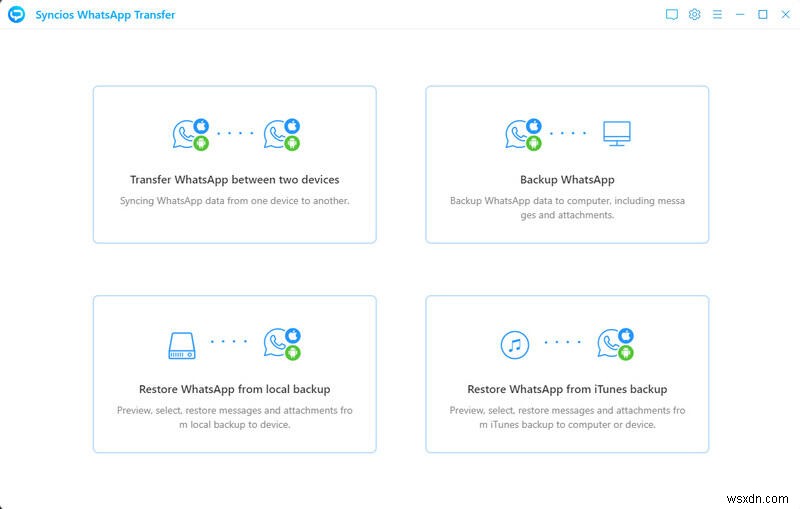
Task: Click 'Syncing WhatsApp data from one device to another.'
Action: 235,201
